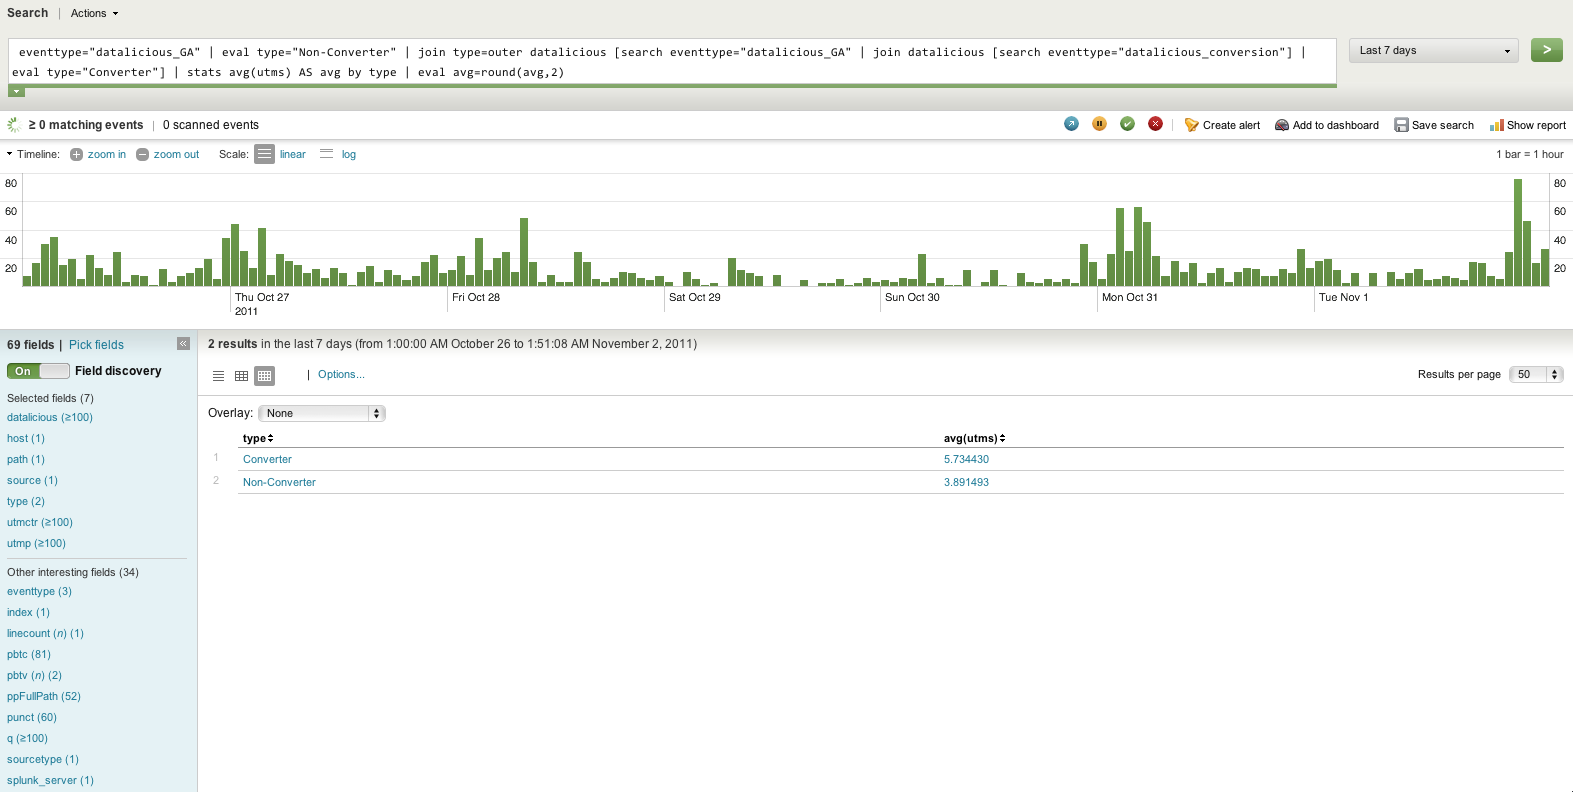Switch to results grid view icon
Screen dimensions: 1573x792
coord(264,376)
